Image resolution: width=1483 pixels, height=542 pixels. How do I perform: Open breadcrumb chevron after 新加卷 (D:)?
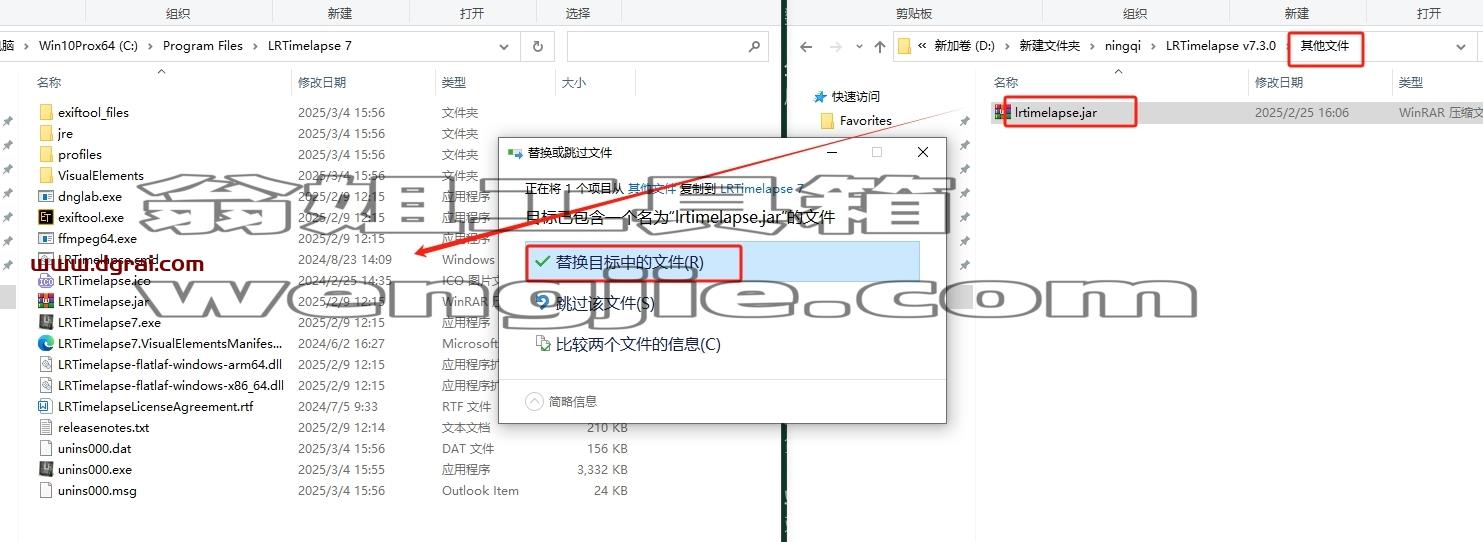[1007, 46]
